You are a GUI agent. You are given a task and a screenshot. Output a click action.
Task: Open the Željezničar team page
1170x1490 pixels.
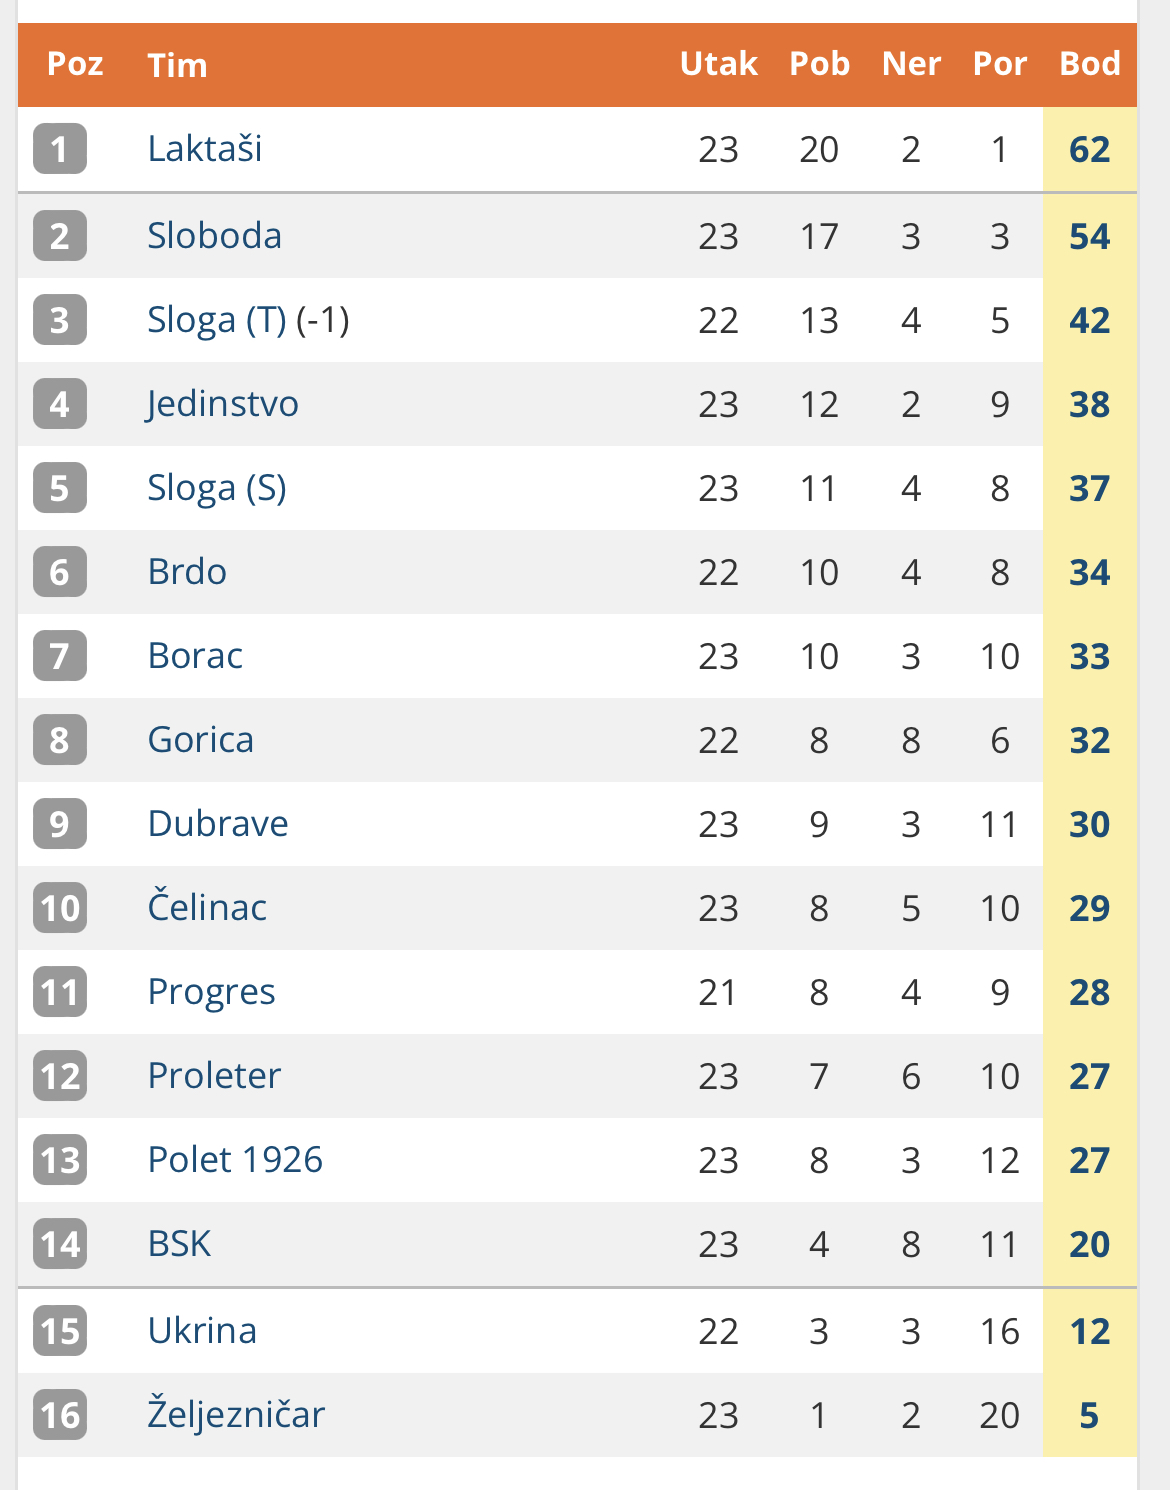click(x=237, y=1414)
